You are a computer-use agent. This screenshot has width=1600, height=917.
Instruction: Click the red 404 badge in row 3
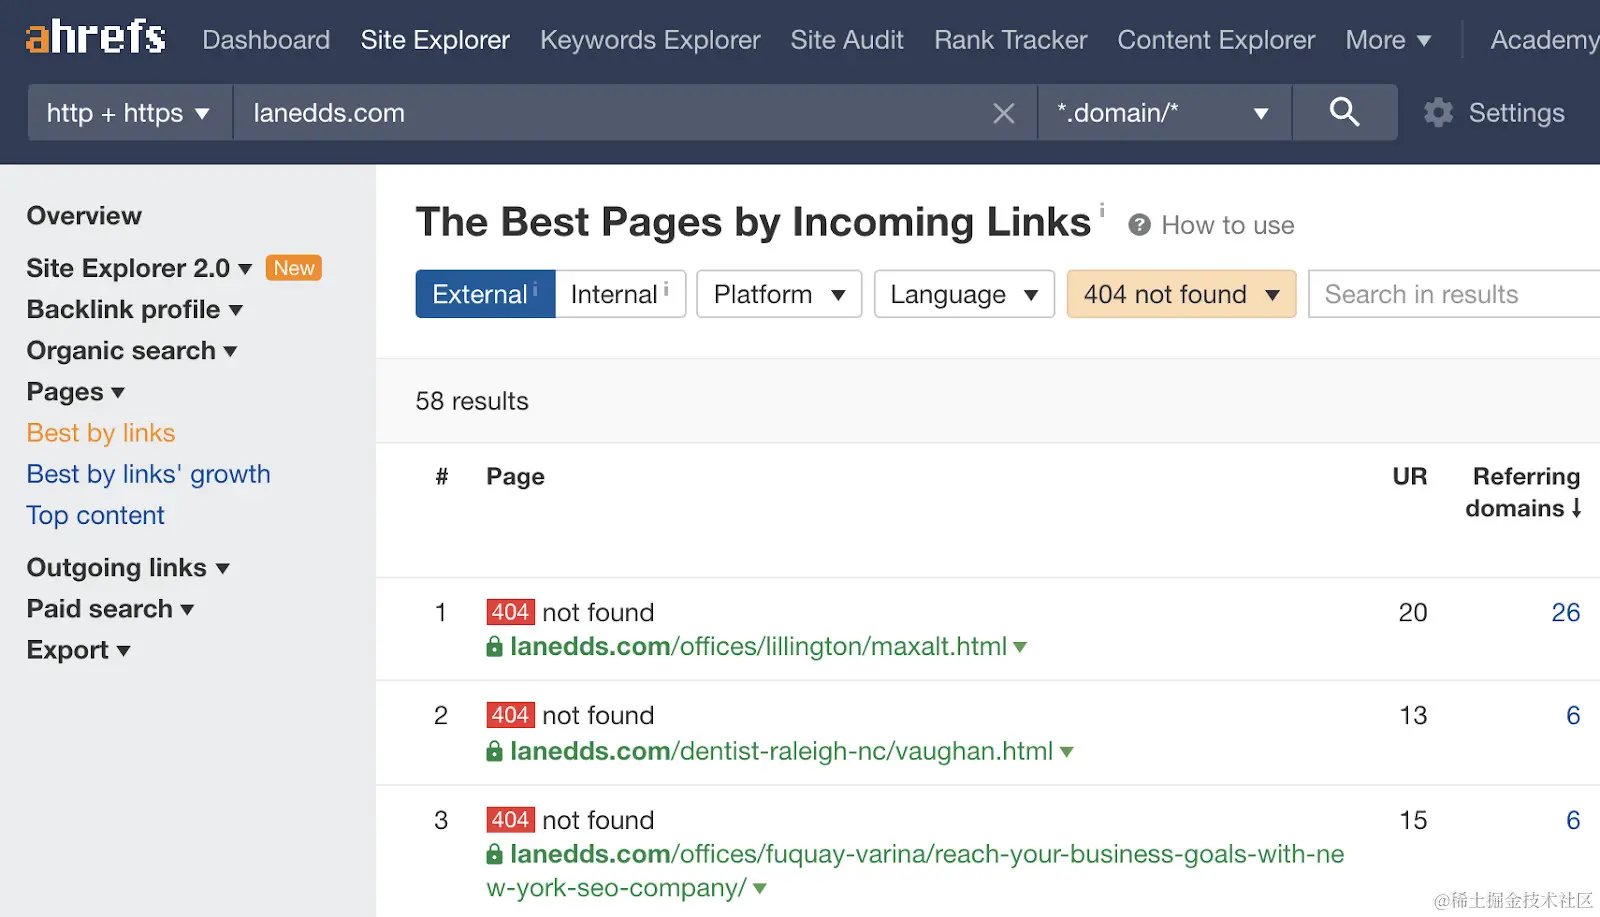pyautogui.click(x=510, y=820)
